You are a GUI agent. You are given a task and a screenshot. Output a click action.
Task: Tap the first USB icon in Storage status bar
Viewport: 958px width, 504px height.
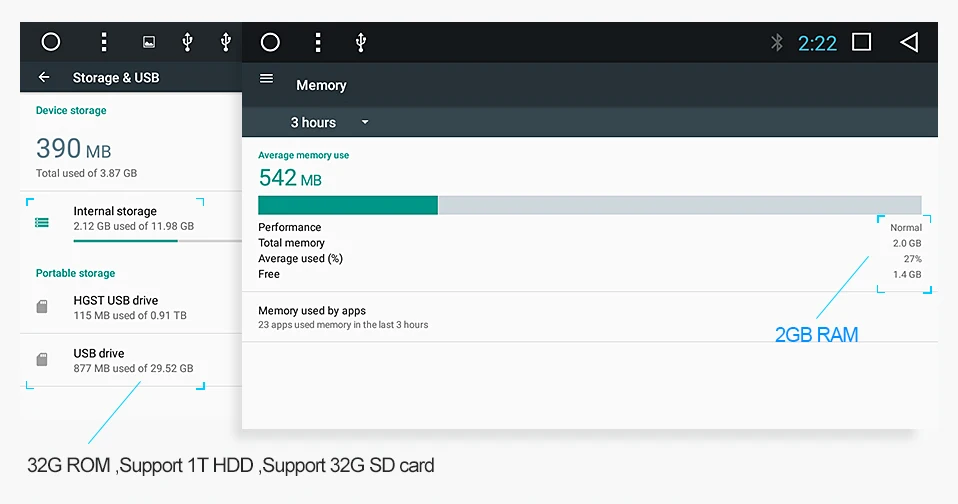pyautogui.click(x=188, y=42)
